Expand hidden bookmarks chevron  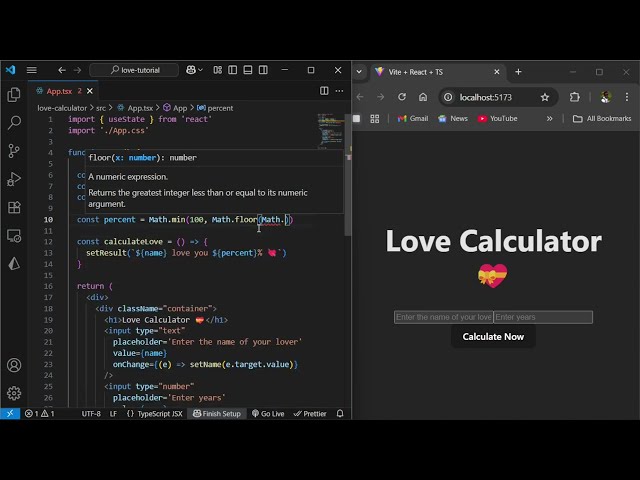pos(549,119)
